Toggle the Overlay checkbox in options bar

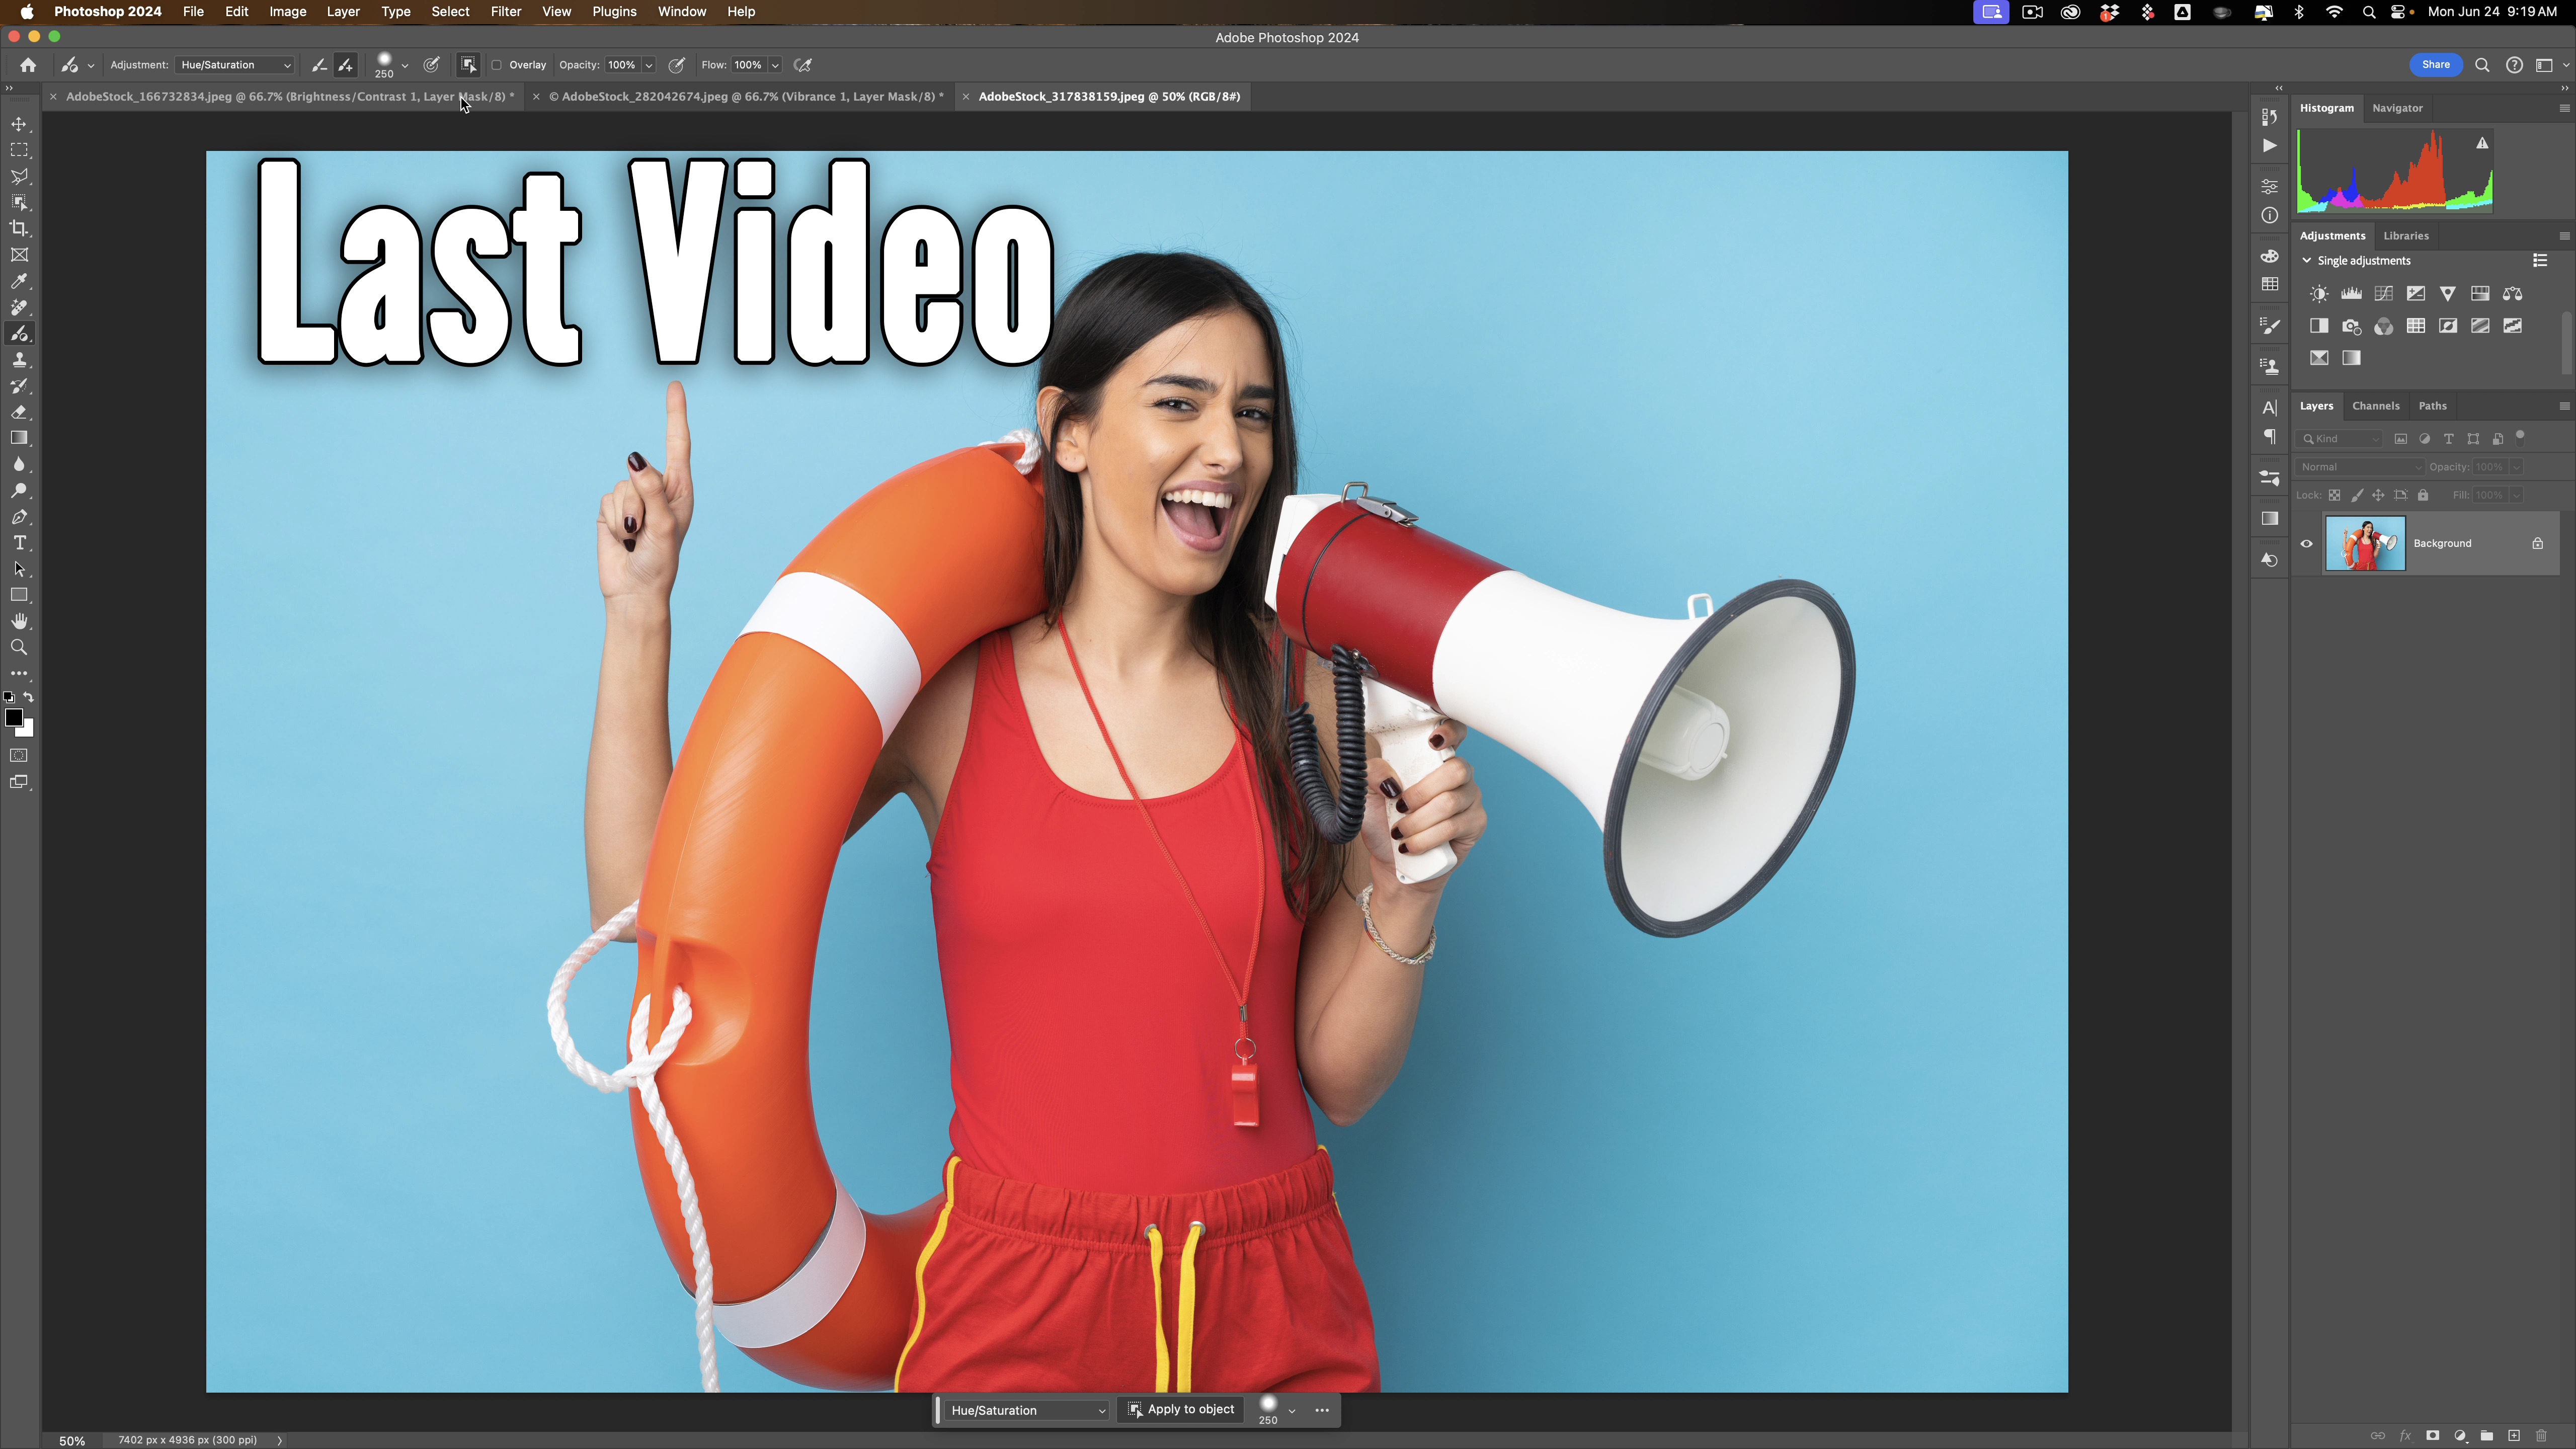497,65
